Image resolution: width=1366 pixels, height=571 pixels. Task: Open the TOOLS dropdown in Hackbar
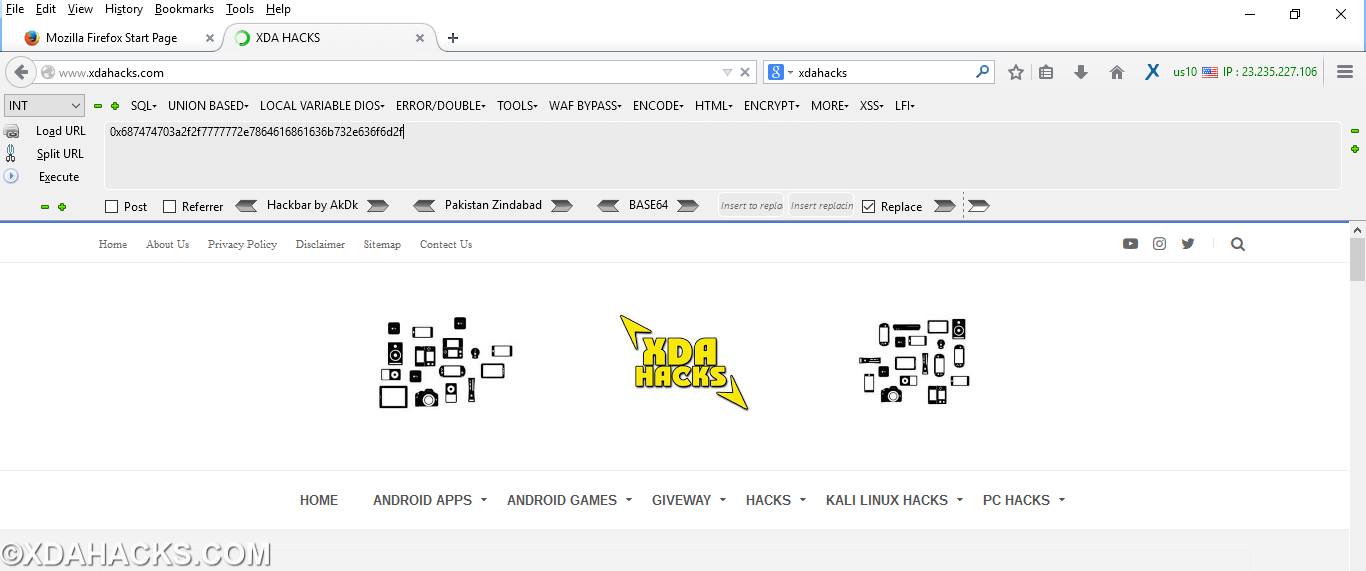(x=517, y=106)
